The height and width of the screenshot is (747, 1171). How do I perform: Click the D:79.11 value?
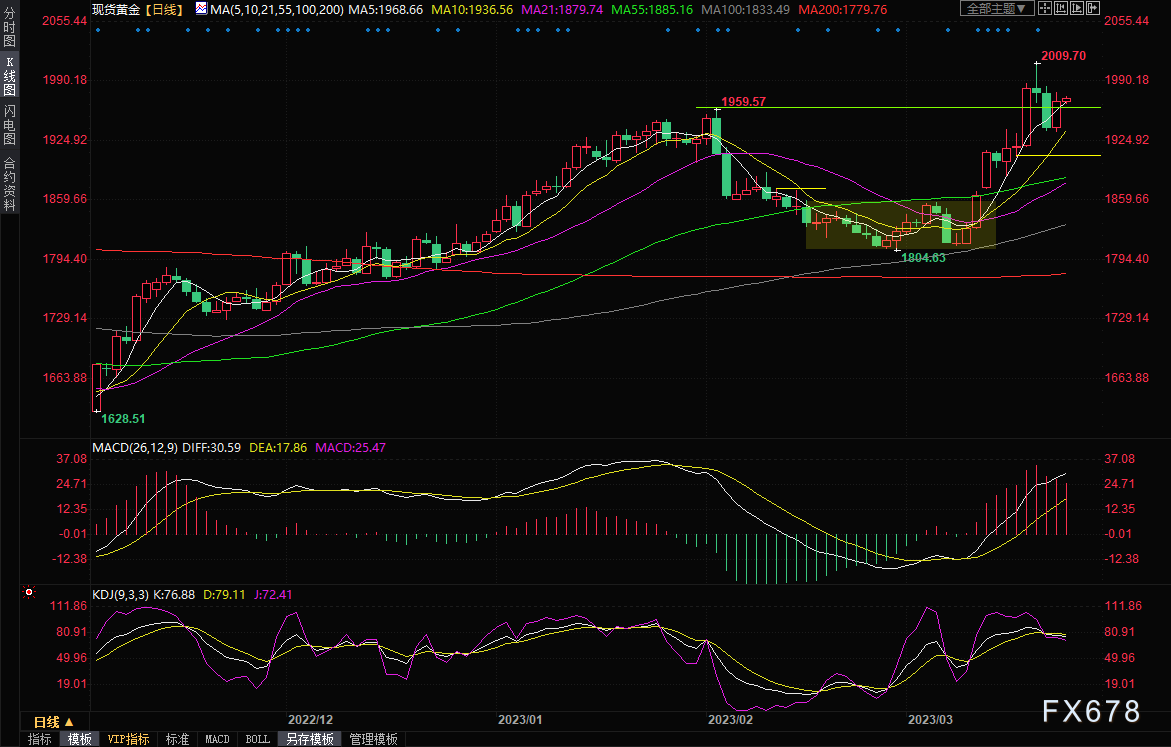pos(224,595)
